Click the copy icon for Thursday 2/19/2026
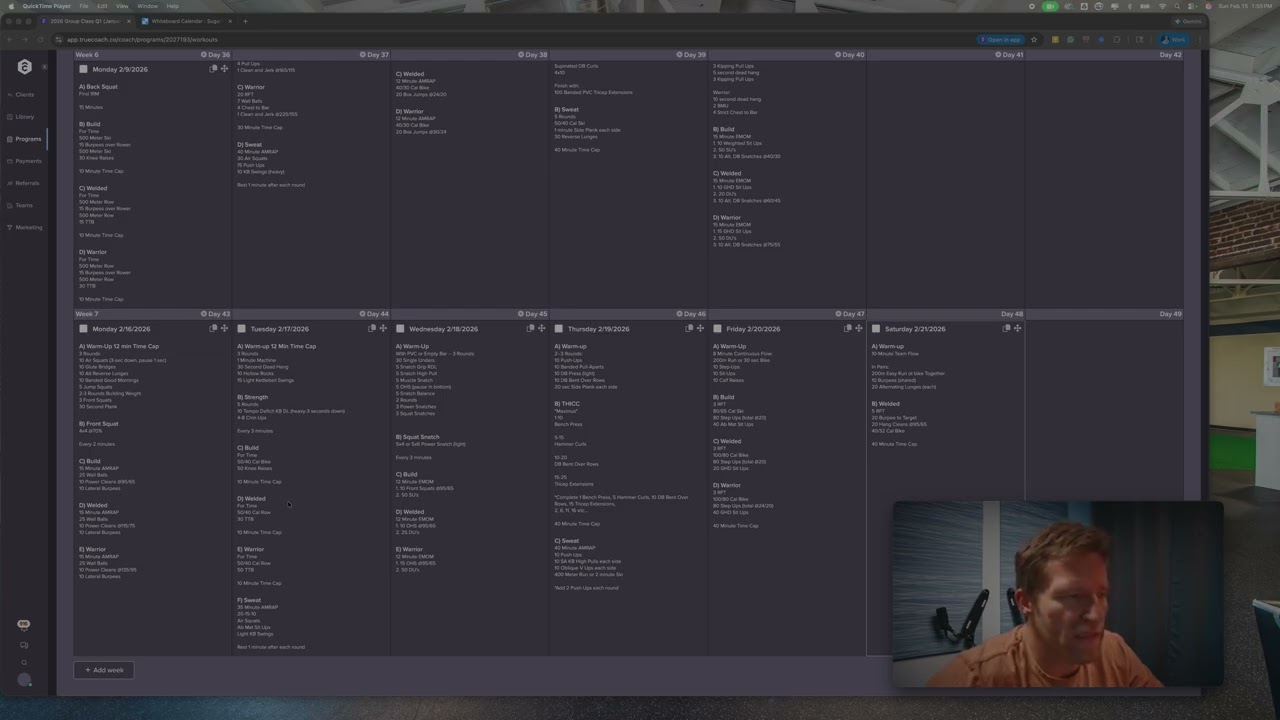1280x720 pixels. (689, 328)
